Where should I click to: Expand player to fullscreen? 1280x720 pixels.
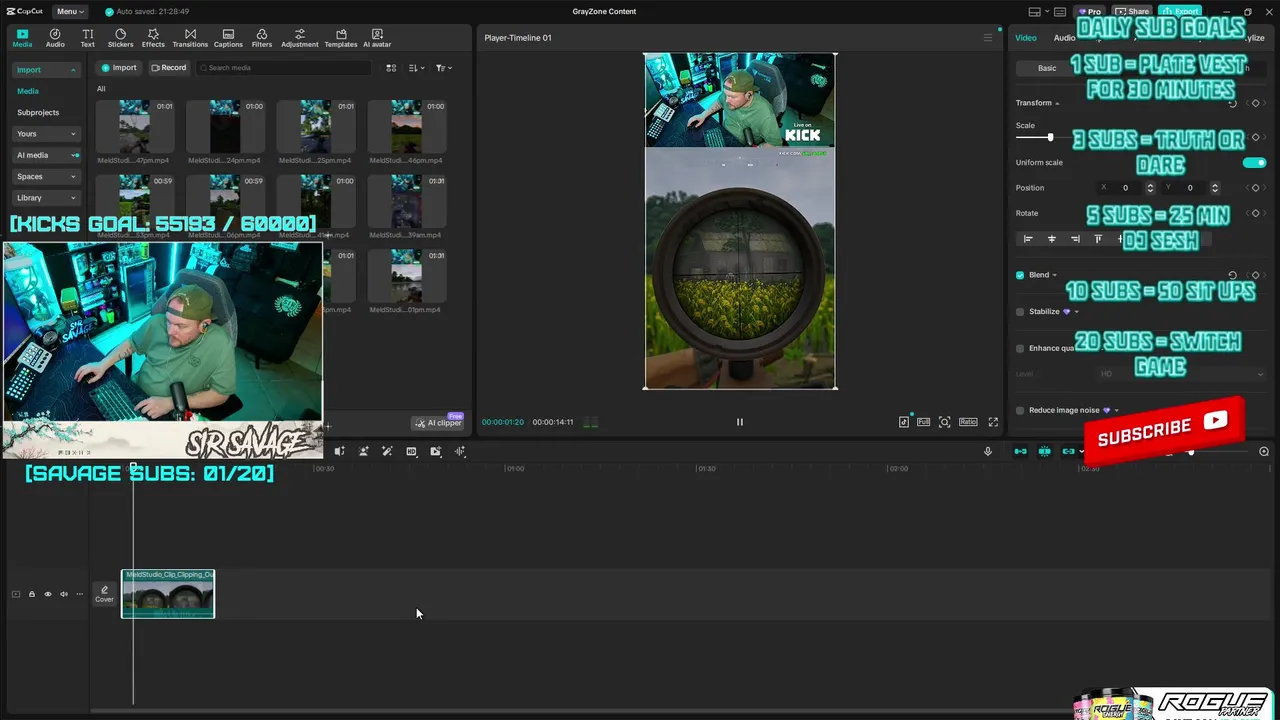(x=993, y=422)
